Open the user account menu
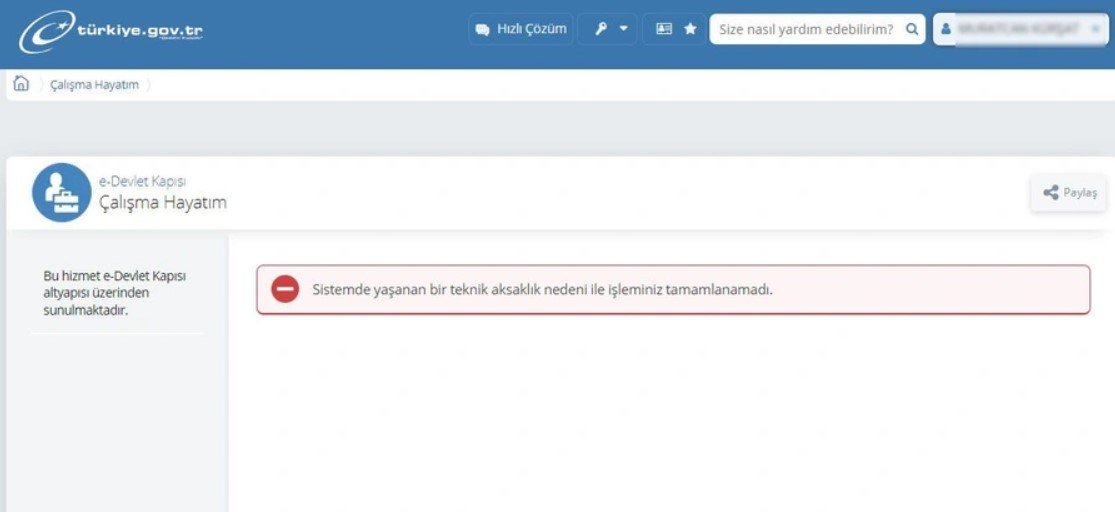 click(x=1020, y=29)
